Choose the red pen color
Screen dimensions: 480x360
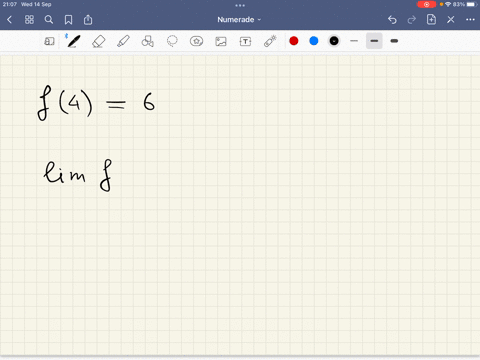[x=294, y=41]
